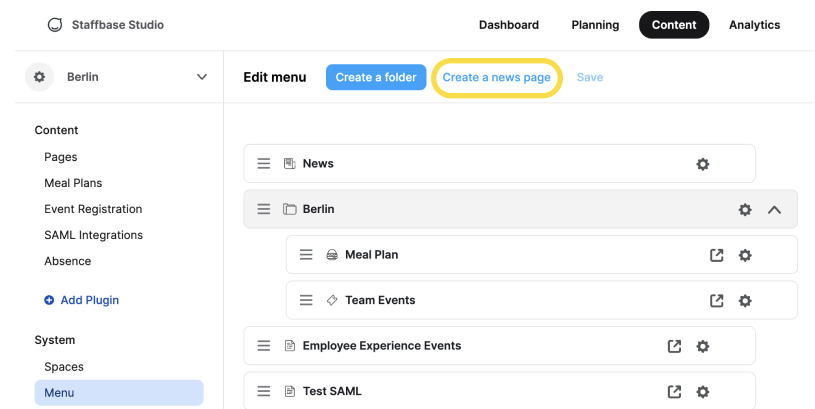Viewport: 815px width, 409px height.
Task: Open the Analytics tab
Action: coord(755,25)
